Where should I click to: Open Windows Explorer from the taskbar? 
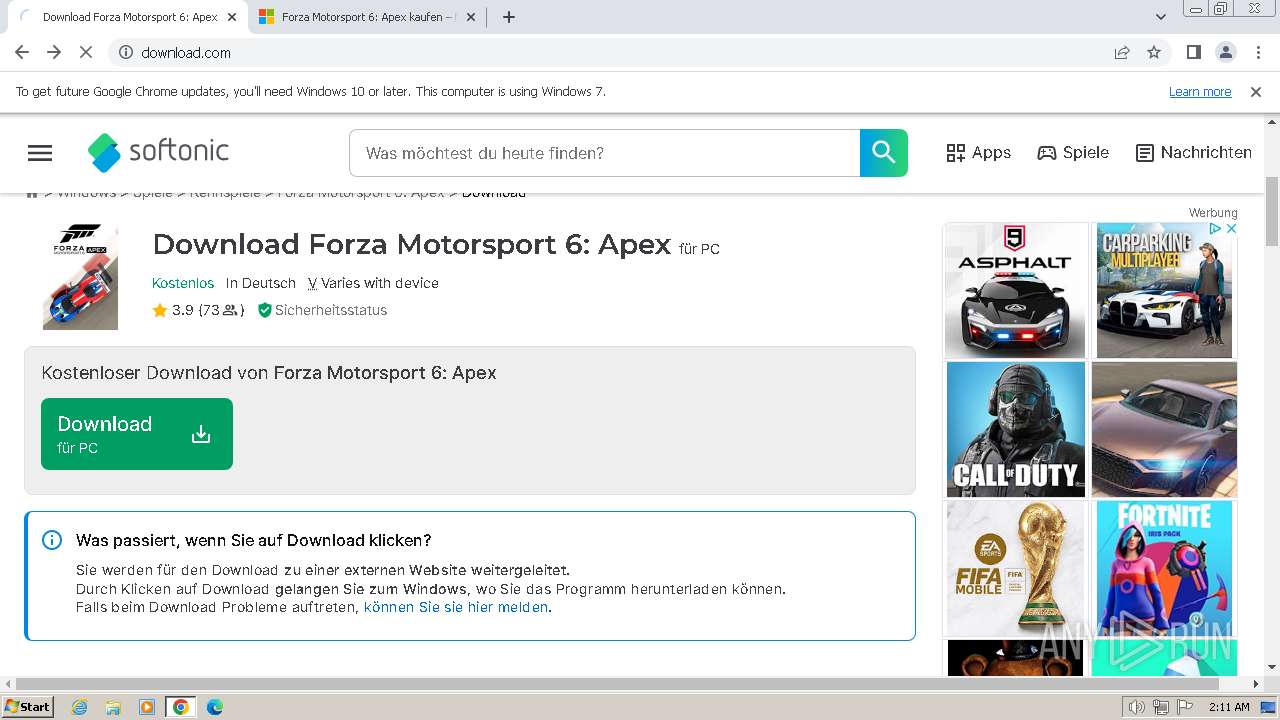pos(113,707)
